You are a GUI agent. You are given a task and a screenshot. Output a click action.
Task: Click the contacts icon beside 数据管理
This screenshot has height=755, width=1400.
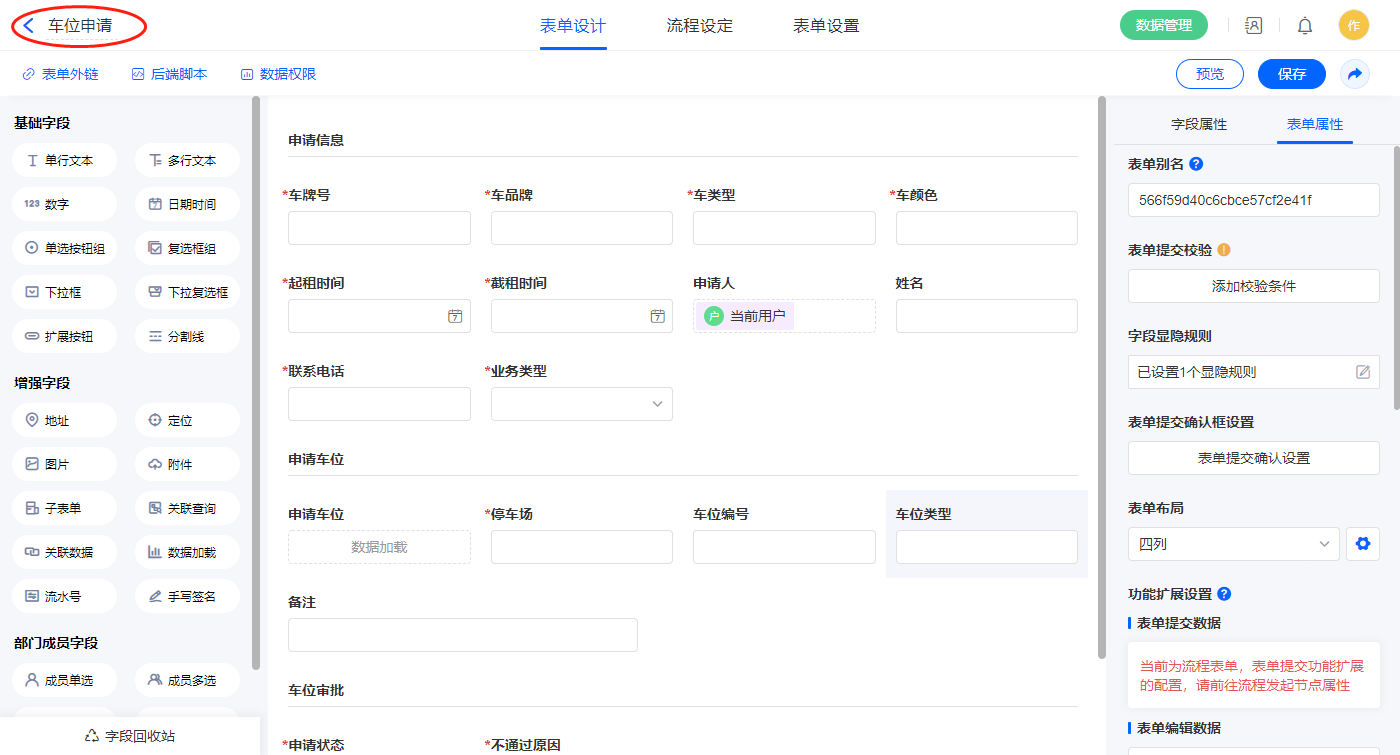(x=1253, y=26)
